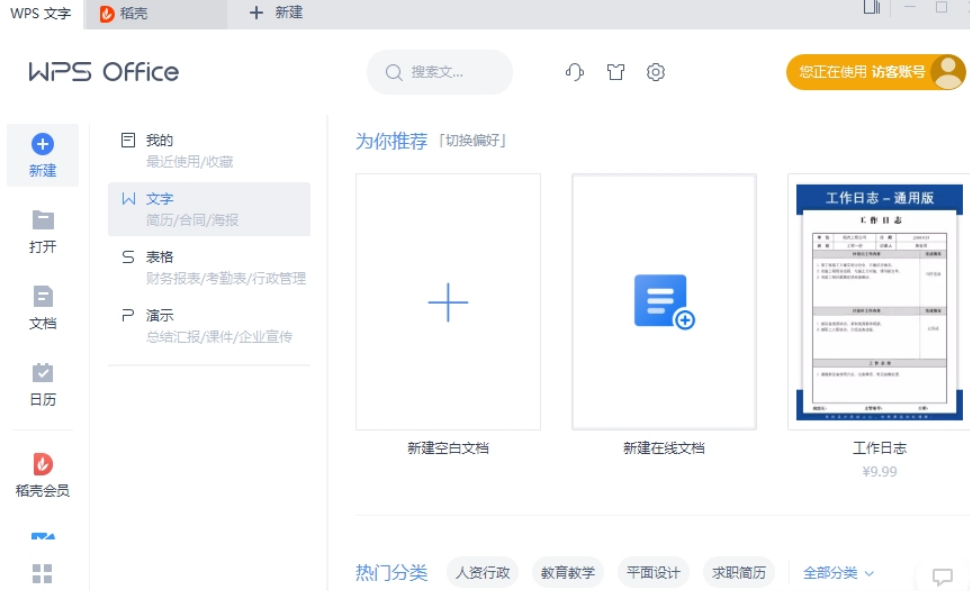This screenshot has height=591, width=970.
Task: Click the 人资行政 category button
Action: [x=483, y=573]
